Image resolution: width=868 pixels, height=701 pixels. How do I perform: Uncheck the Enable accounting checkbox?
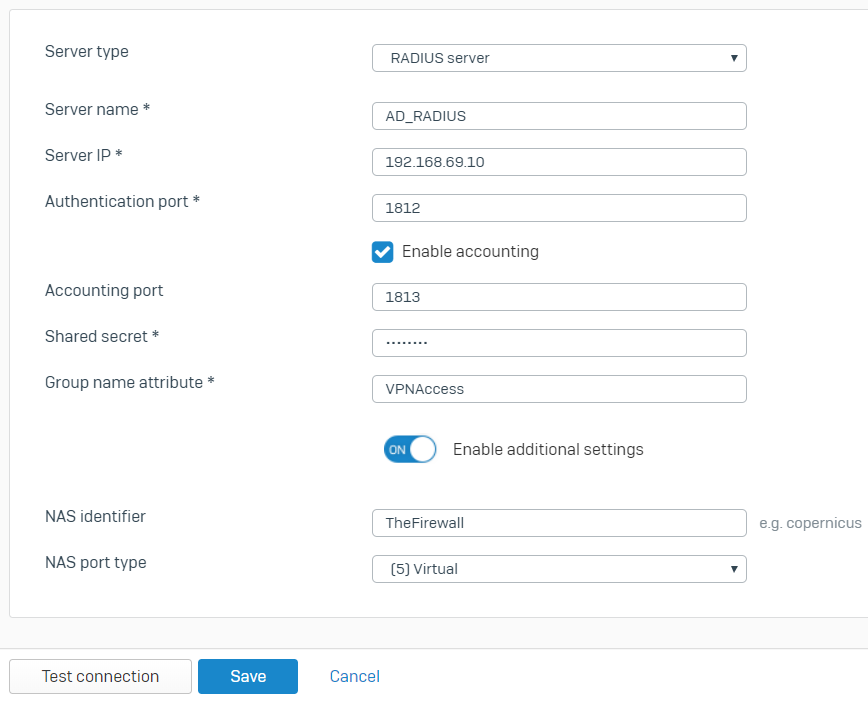(x=382, y=252)
